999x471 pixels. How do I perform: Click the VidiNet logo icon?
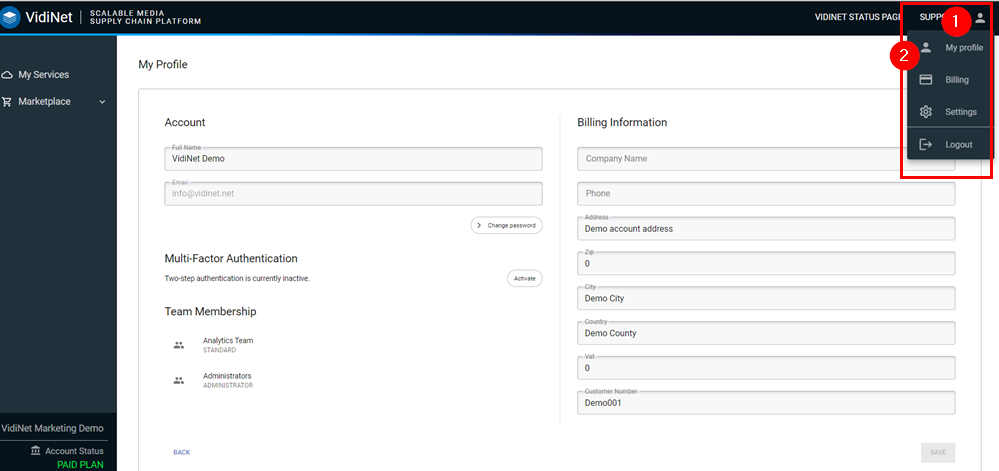pyautogui.click(x=12, y=17)
